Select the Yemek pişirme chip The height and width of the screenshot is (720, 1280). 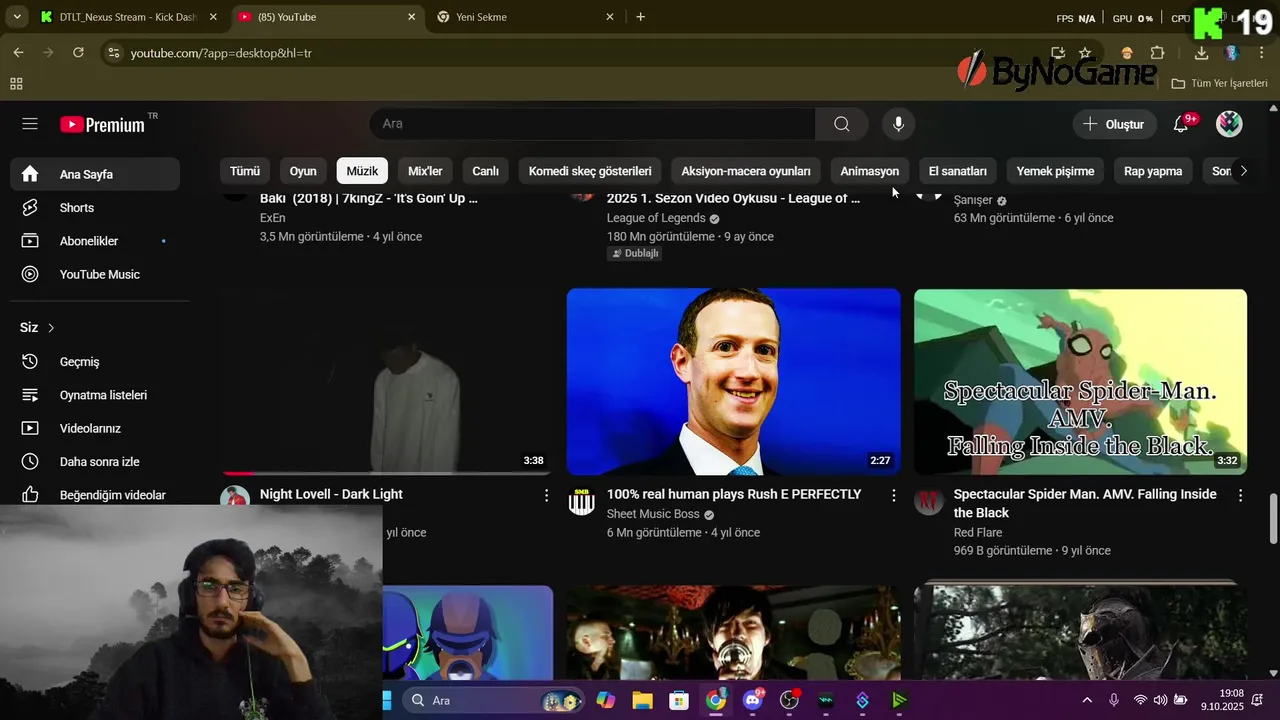pyautogui.click(x=1055, y=171)
